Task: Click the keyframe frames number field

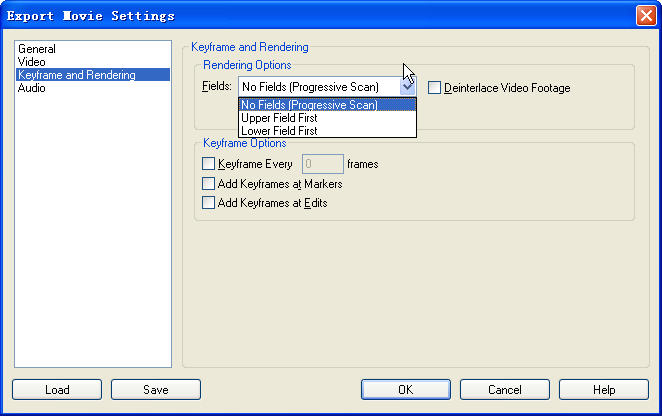Action: pos(323,164)
